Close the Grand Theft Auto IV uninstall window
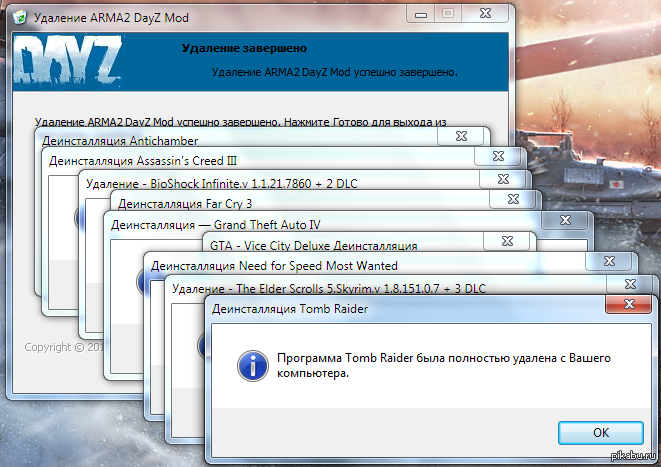The width and height of the screenshot is (661, 467). click(x=565, y=220)
